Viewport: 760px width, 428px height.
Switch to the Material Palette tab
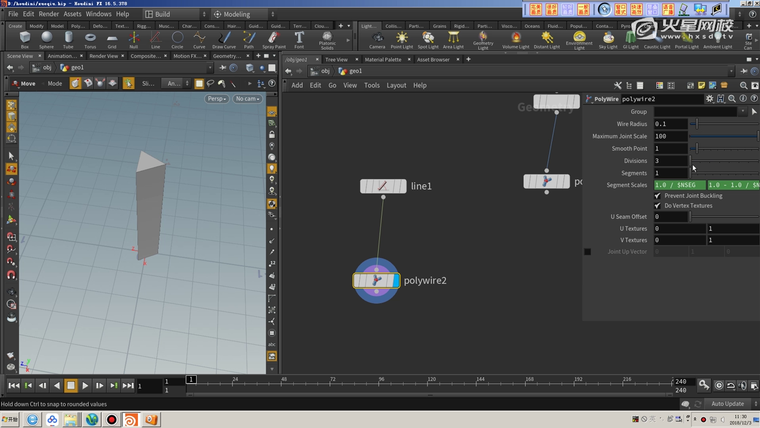tap(382, 60)
